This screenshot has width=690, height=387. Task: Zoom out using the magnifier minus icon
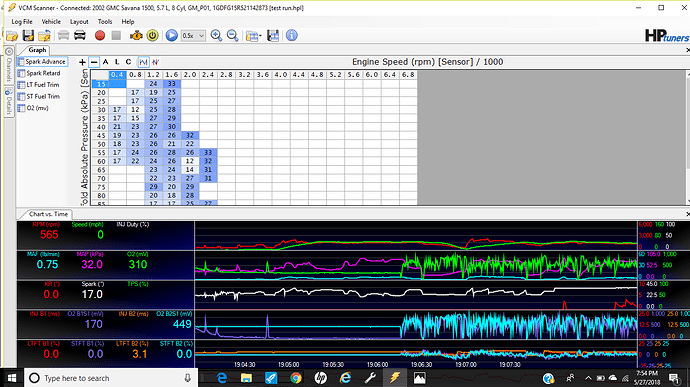pos(232,36)
